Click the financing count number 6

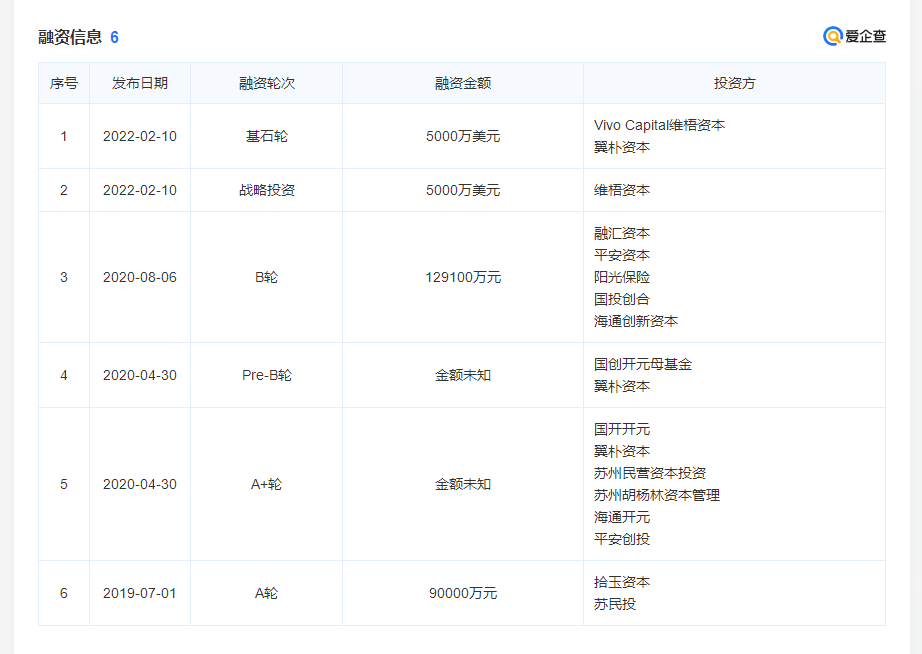[115, 37]
